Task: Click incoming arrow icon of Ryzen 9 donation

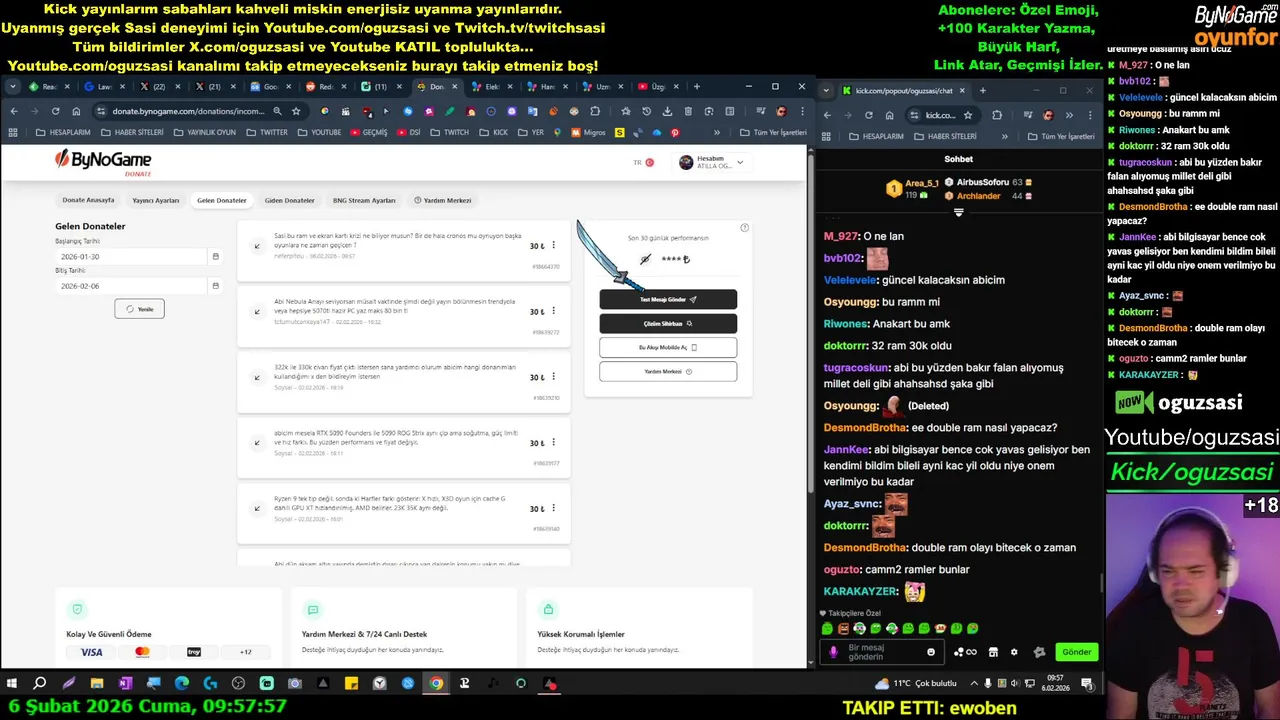Action: (257, 509)
